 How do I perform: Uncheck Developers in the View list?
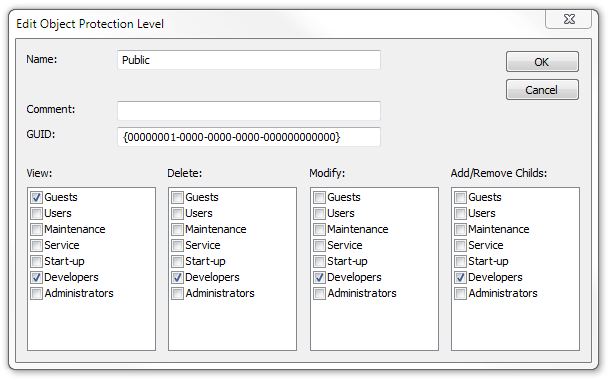[x=37, y=277]
